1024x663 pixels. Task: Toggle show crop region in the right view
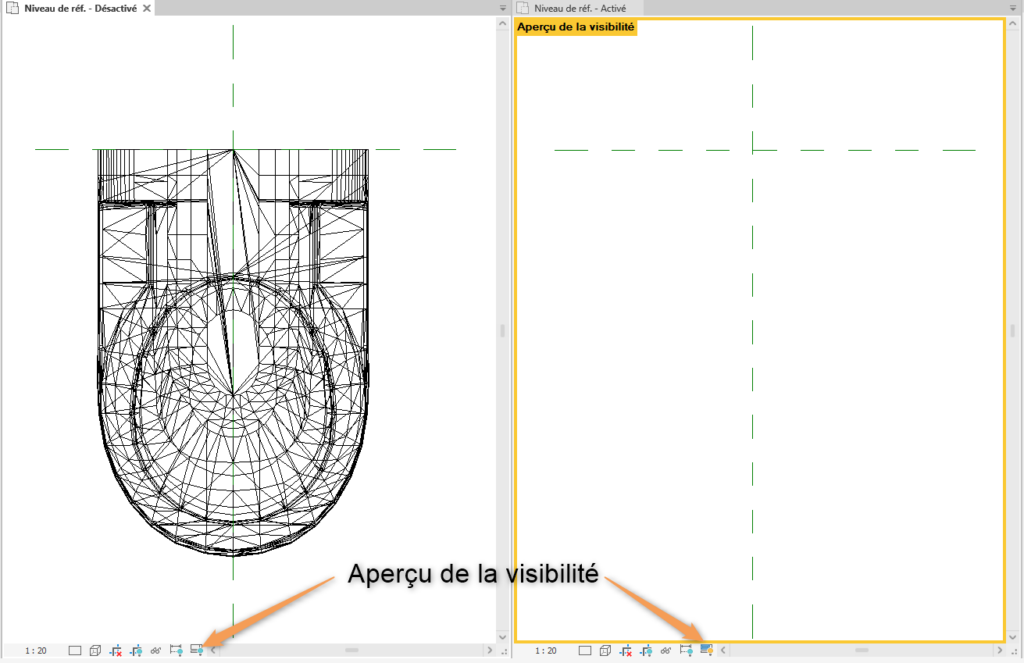click(x=647, y=650)
